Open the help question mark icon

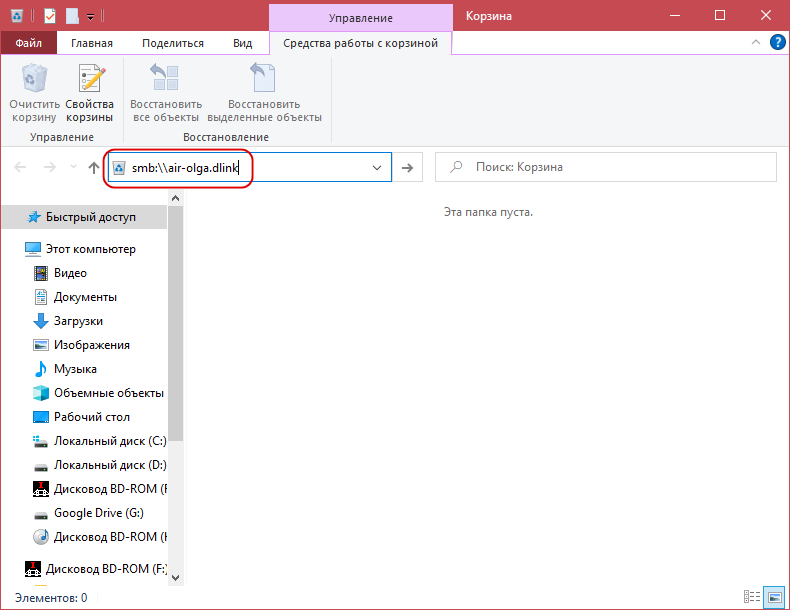[777, 43]
